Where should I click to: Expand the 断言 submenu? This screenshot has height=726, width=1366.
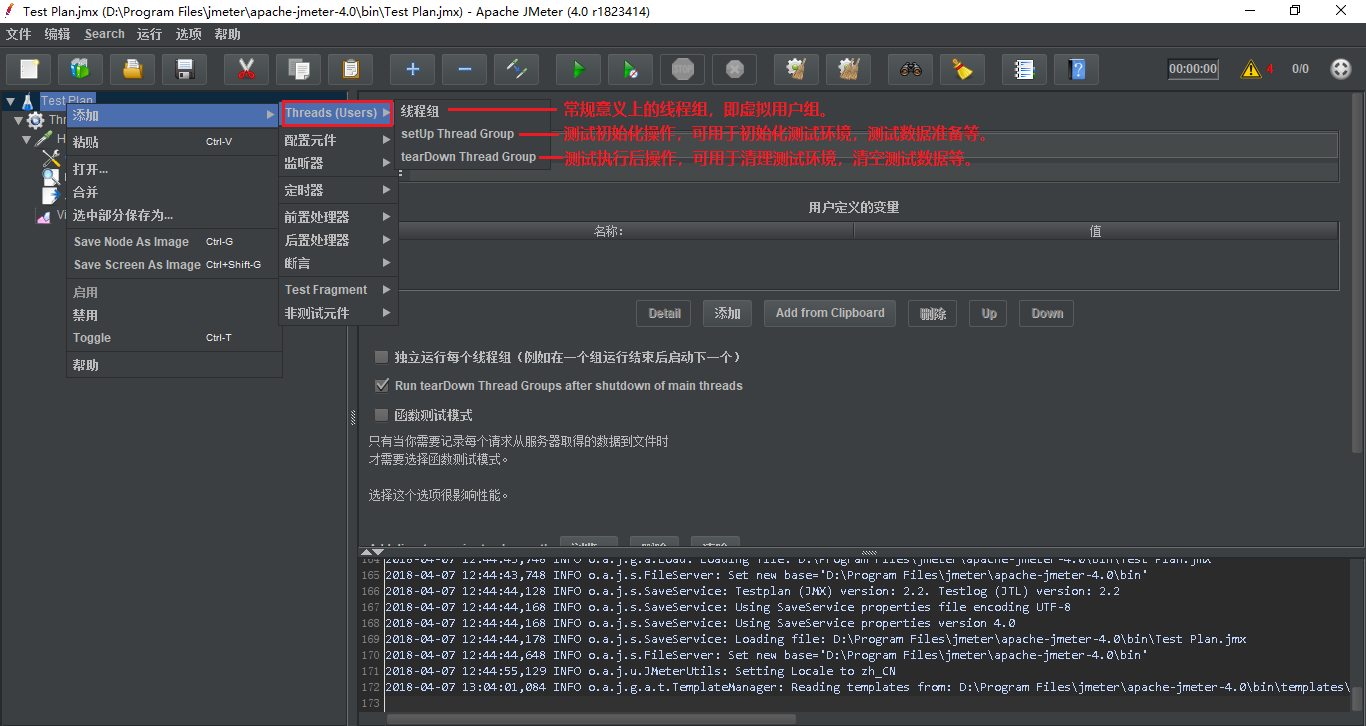338,263
